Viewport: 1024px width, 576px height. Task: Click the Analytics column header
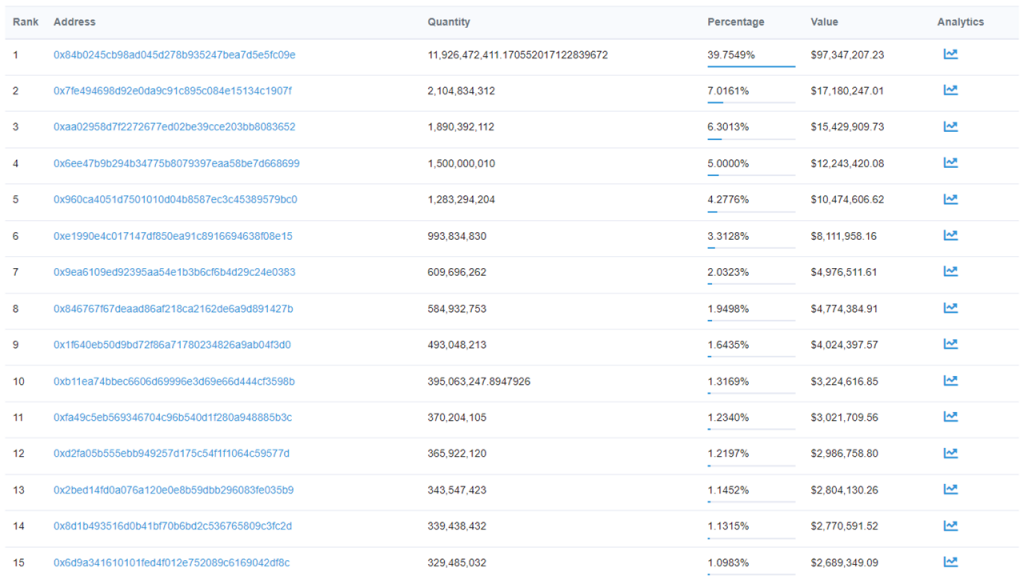tap(960, 22)
